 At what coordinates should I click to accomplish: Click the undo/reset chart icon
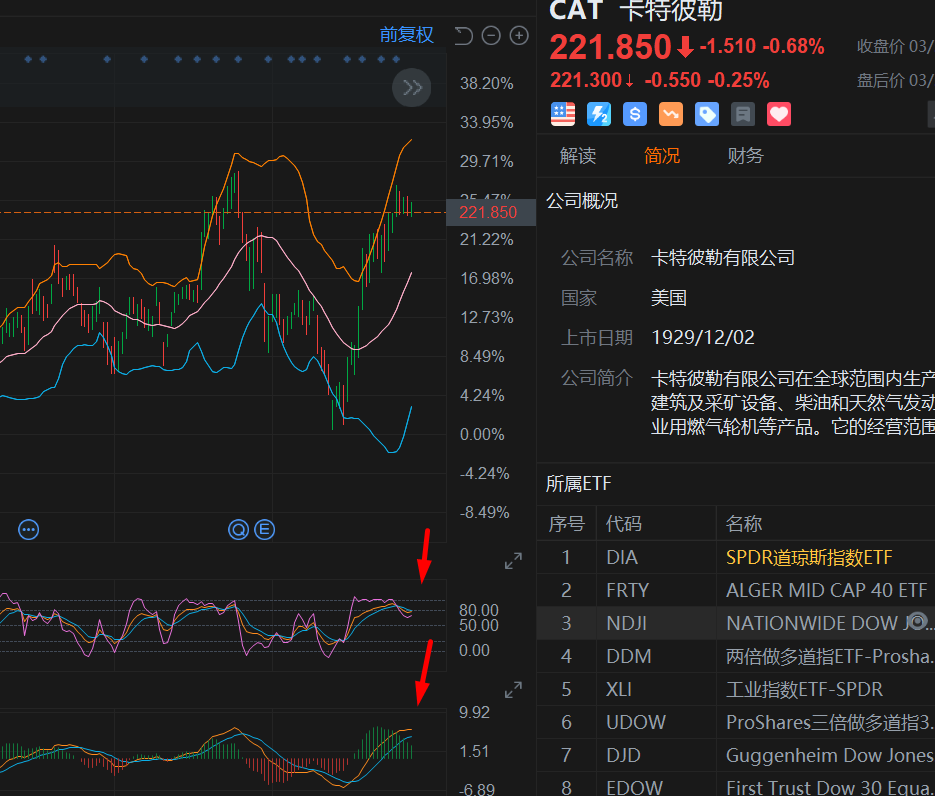(x=463, y=36)
